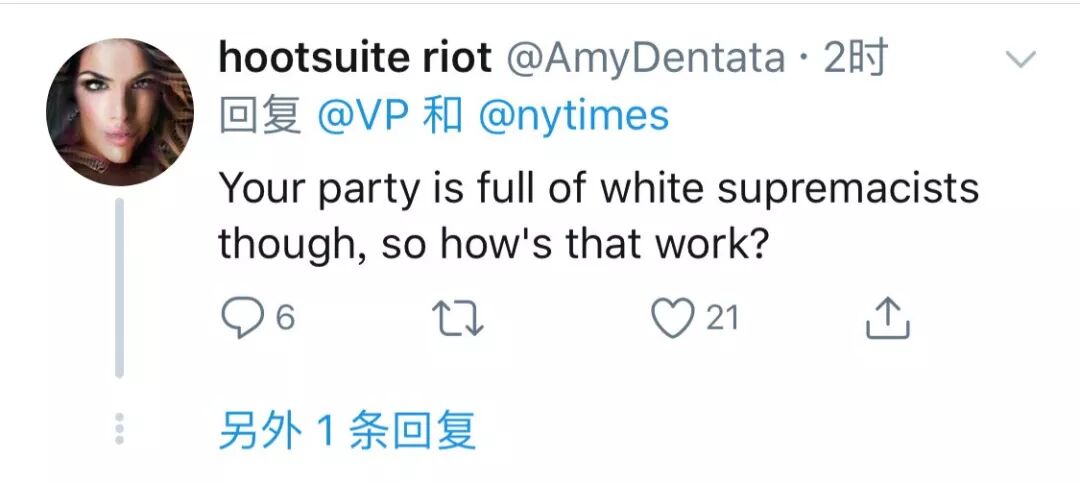Click the reply speech bubble icon
1080x483 pixels.
tap(242, 318)
